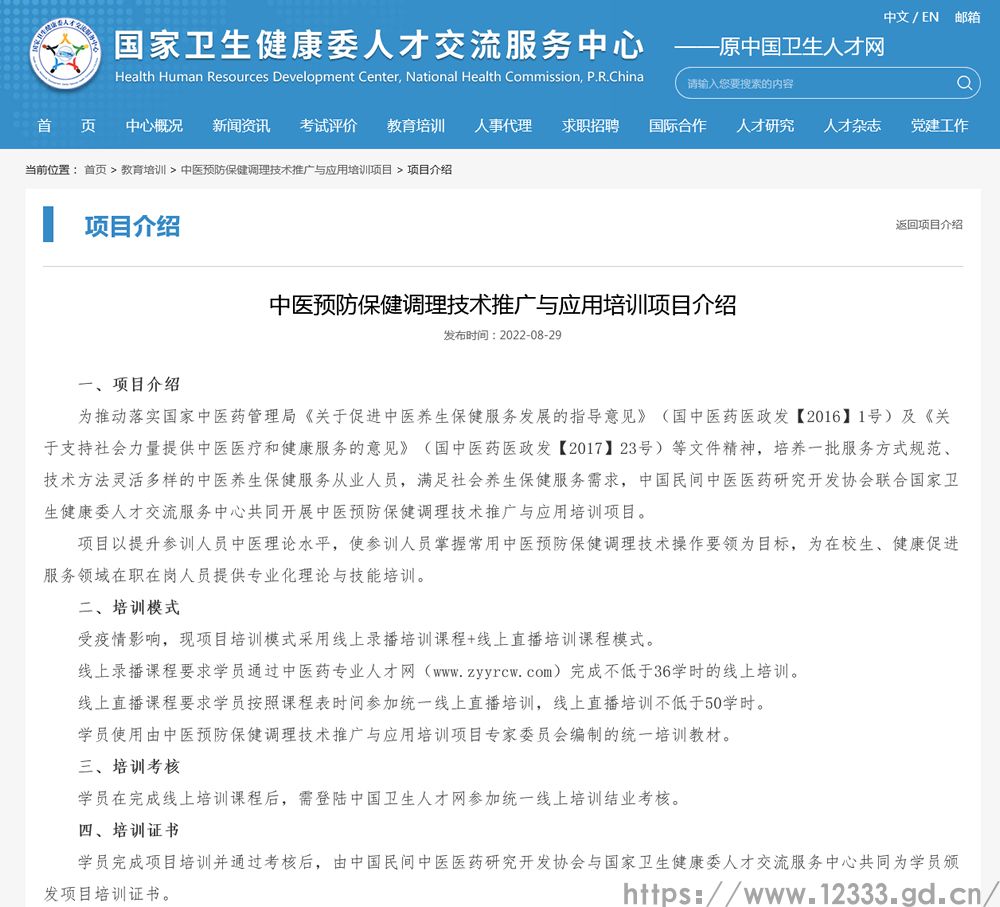Open the 教育培训 menu item
This screenshot has height=907, width=1000.
[416, 126]
